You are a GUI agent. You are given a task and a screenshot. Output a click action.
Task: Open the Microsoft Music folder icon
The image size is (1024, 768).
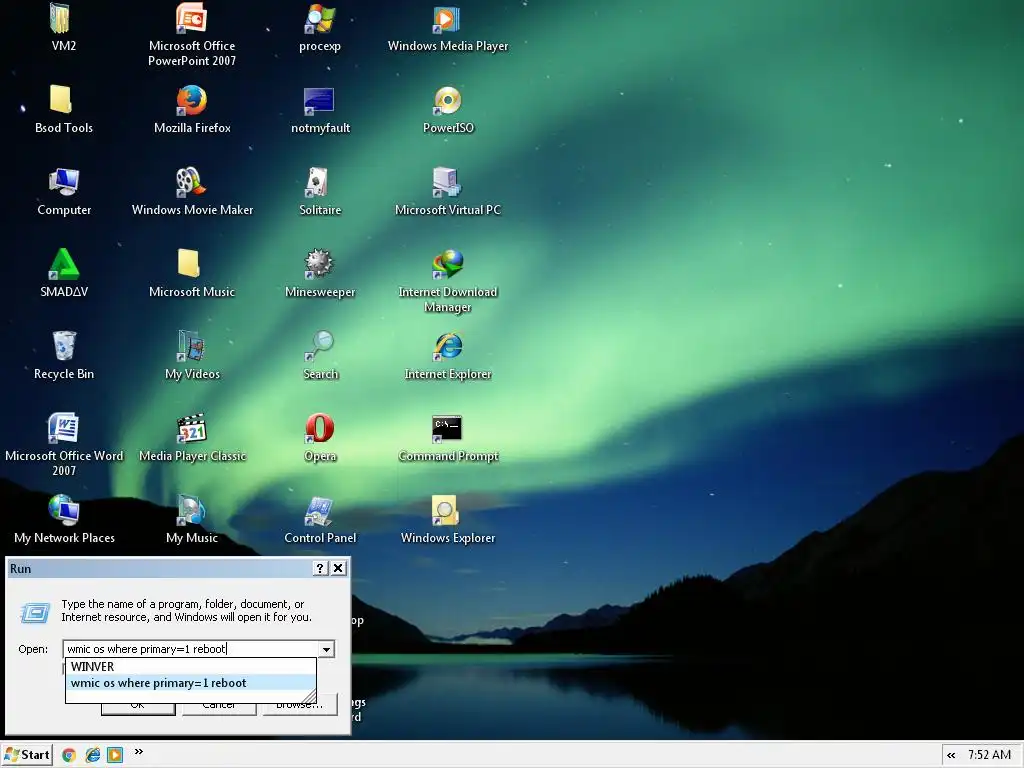point(189,263)
